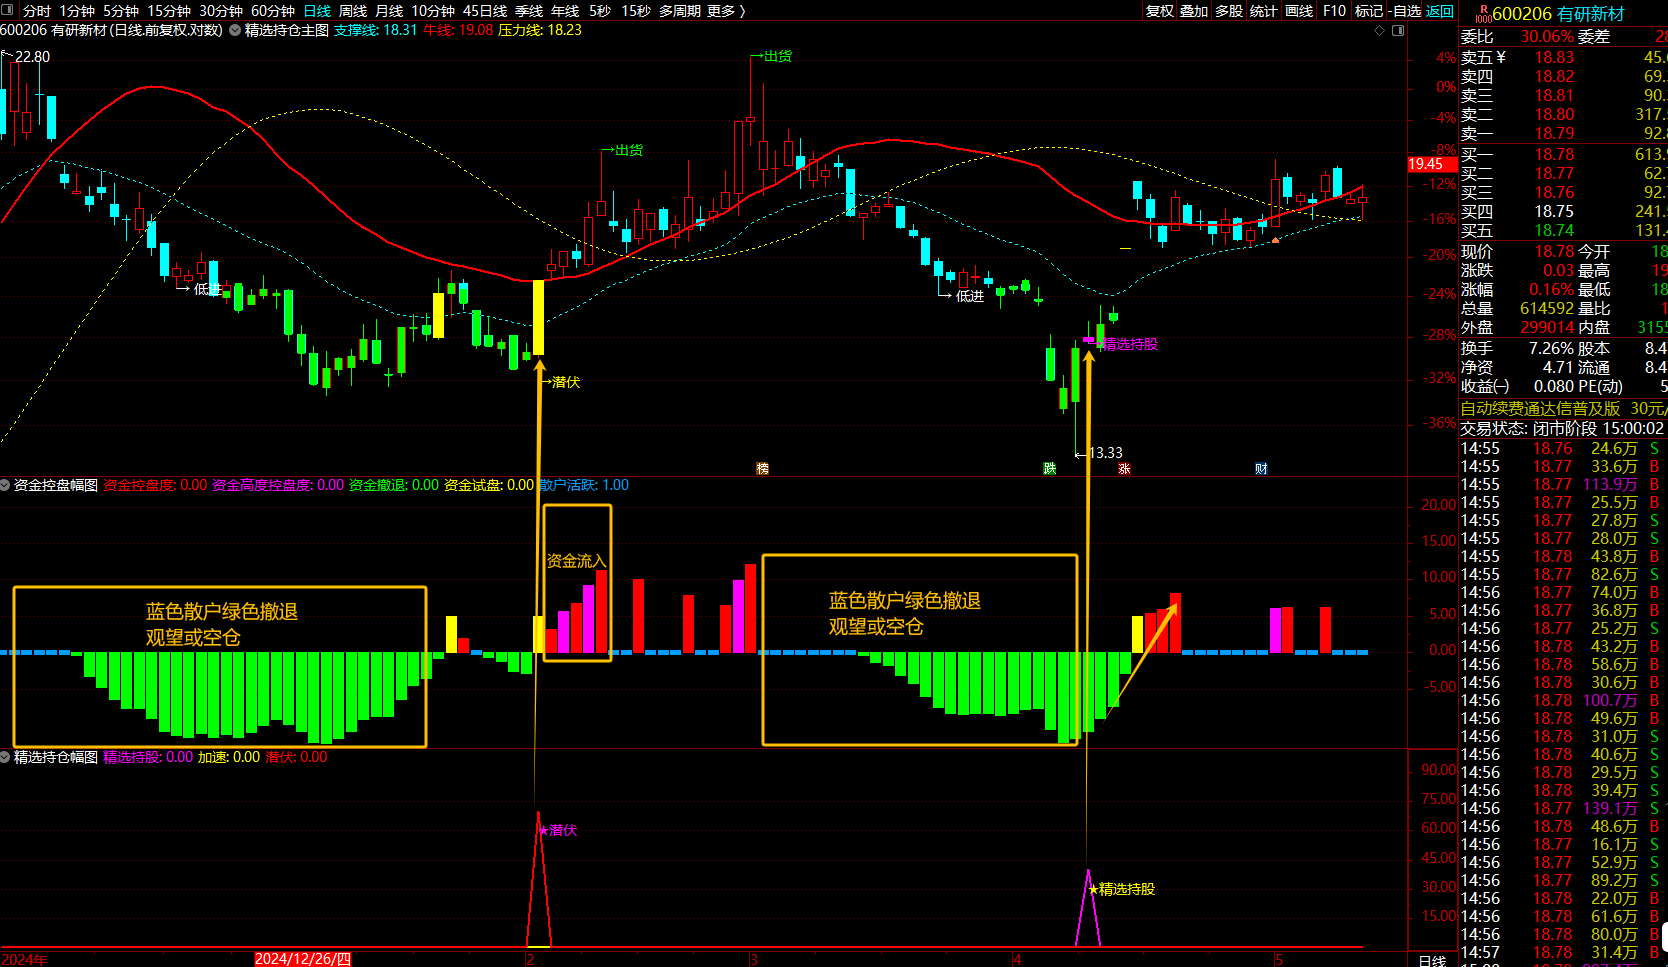Click the 压力线: 18.23 indicator label

(540, 30)
